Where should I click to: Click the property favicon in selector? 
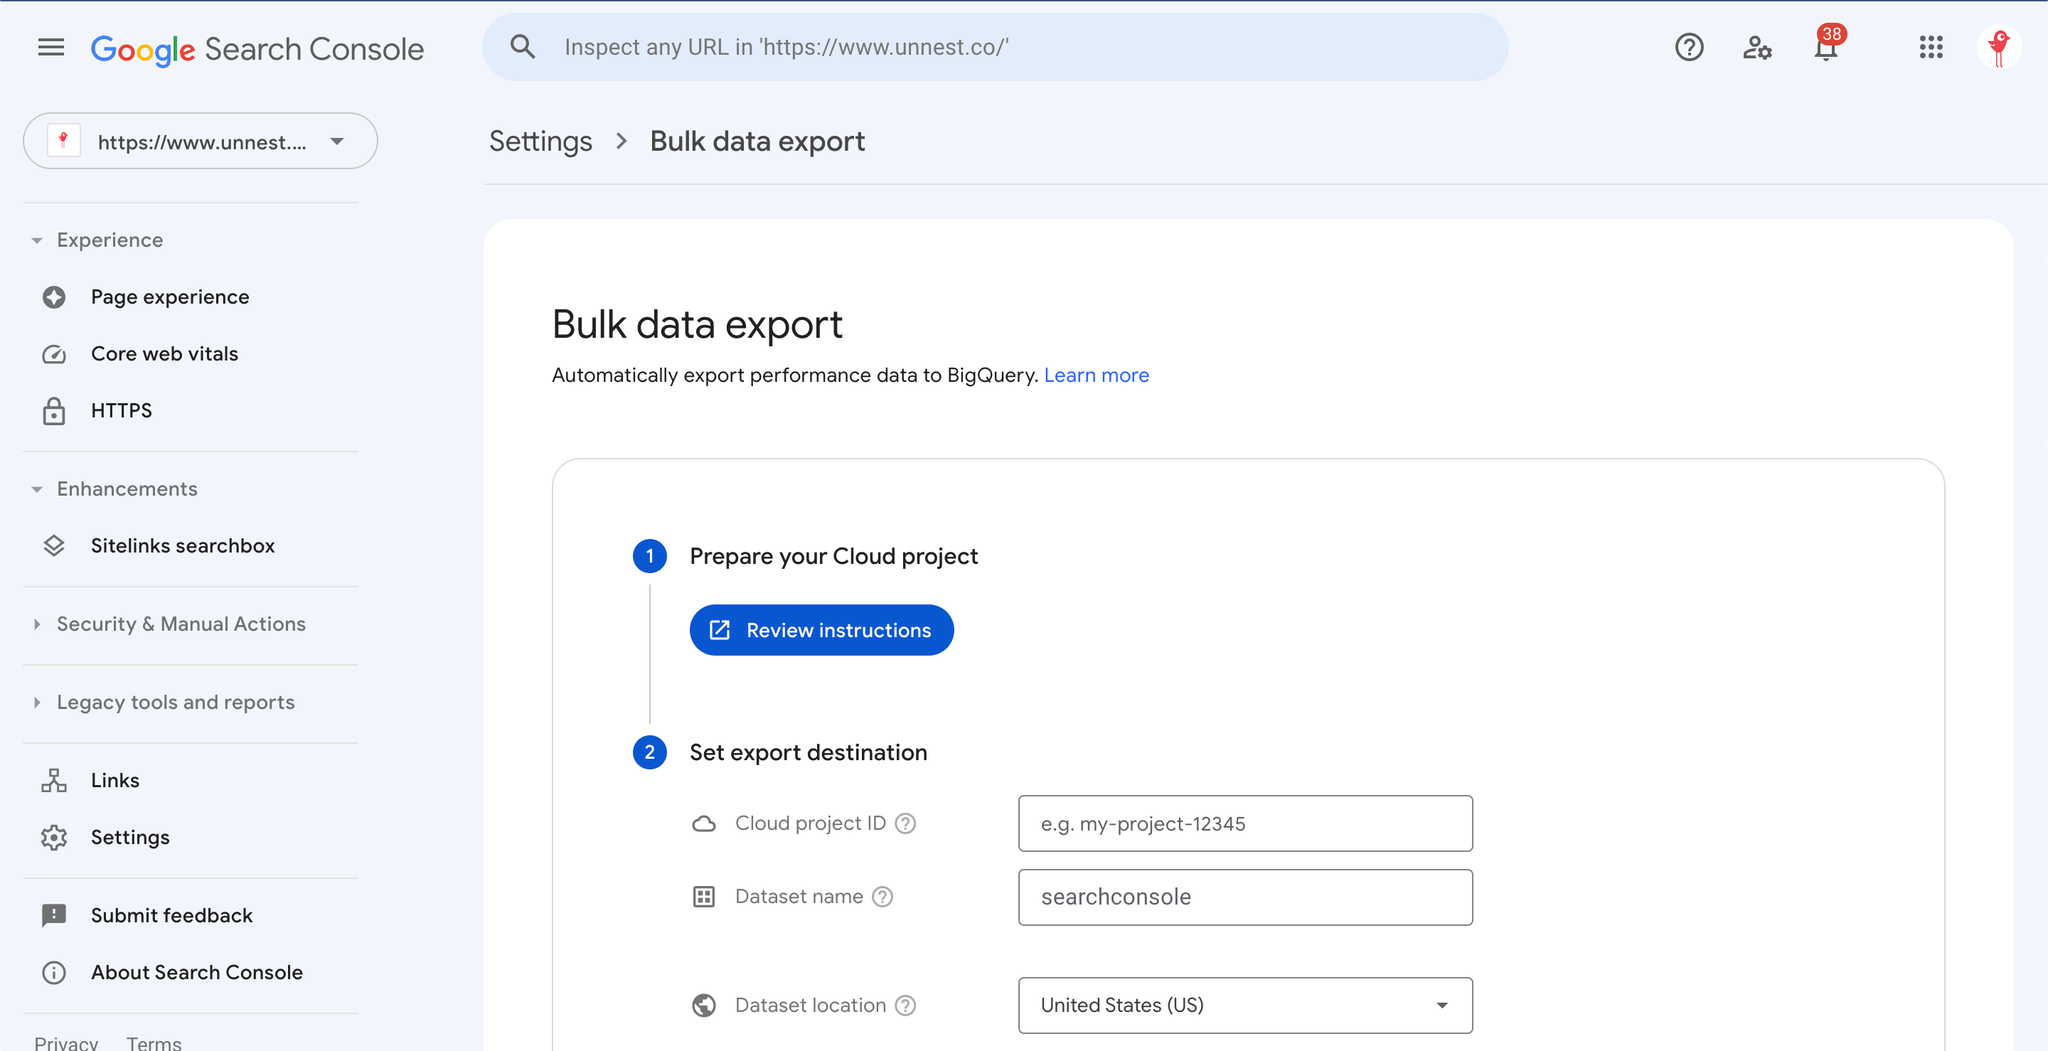point(64,141)
